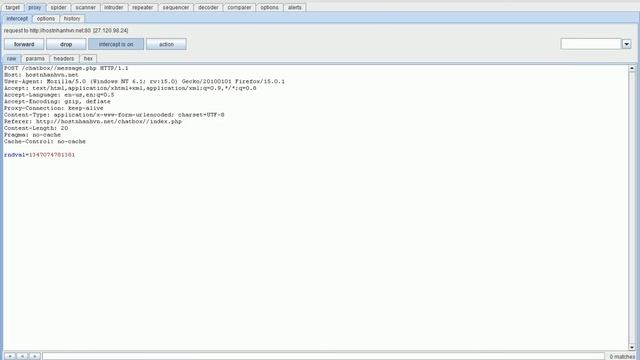640x360 pixels.
Task: Switch to the sequencer tab
Action: pos(176,7)
